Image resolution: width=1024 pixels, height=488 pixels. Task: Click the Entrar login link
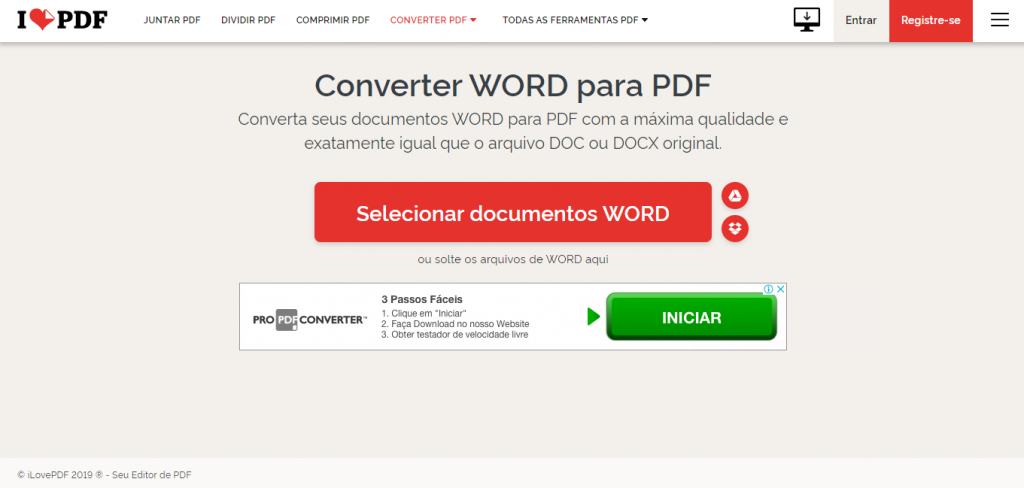(861, 21)
